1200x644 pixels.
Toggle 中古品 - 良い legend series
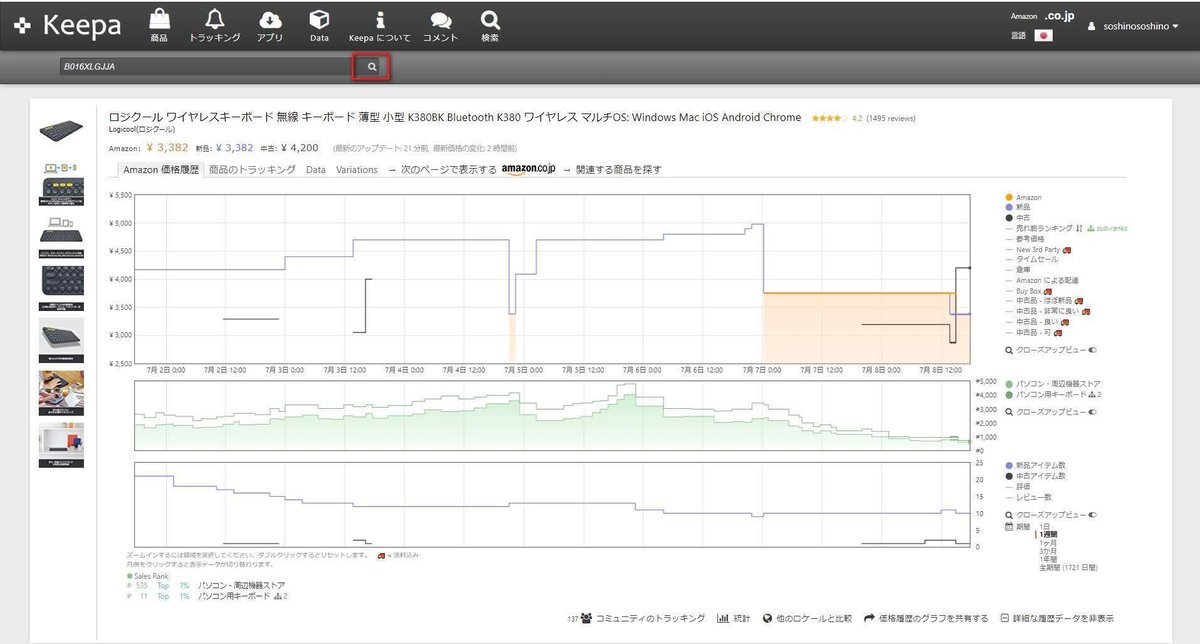1037,322
